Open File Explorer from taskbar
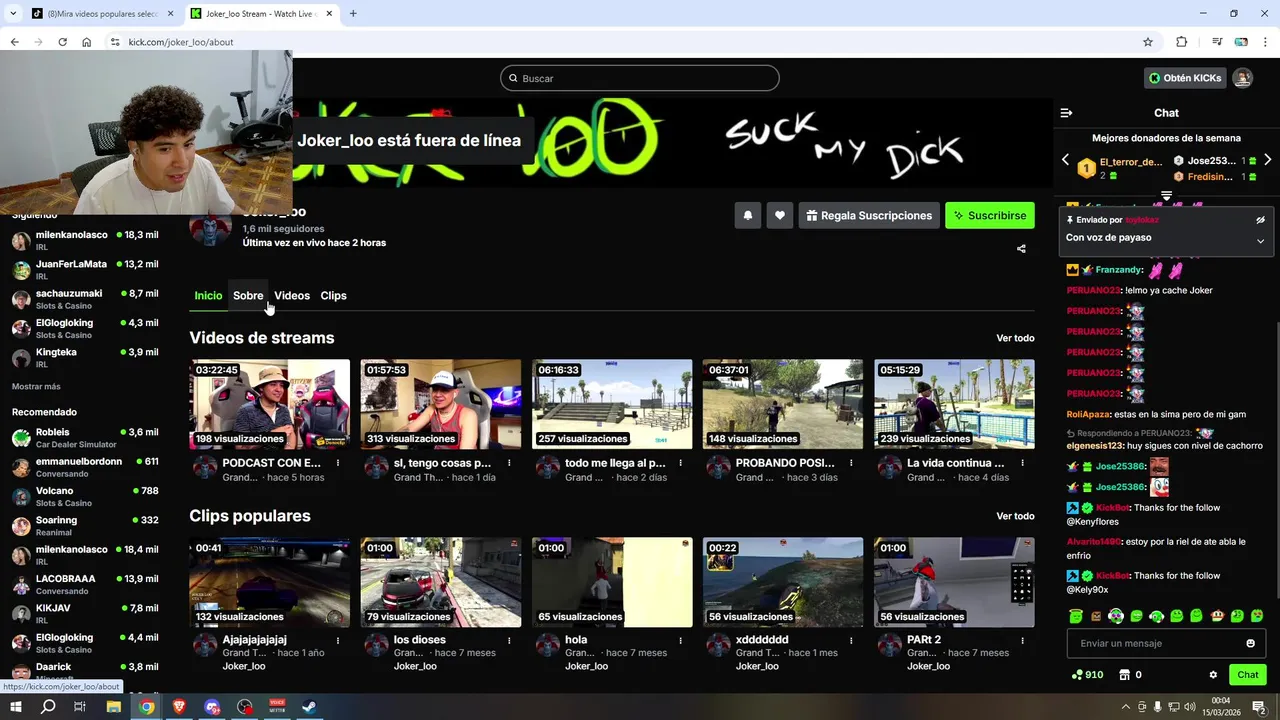The width and height of the screenshot is (1280, 720). click(x=114, y=707)
